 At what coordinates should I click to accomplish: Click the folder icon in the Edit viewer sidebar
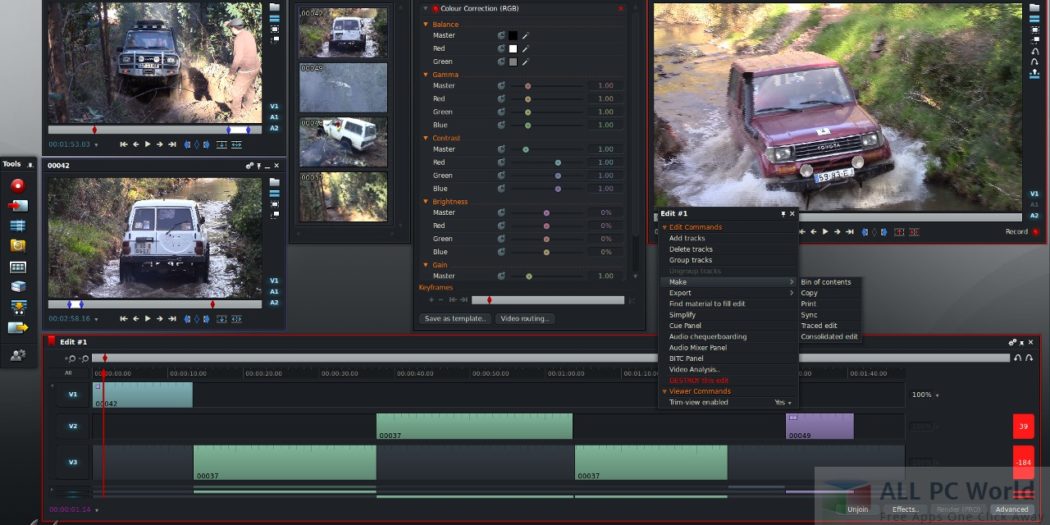tap(1035, 8)
